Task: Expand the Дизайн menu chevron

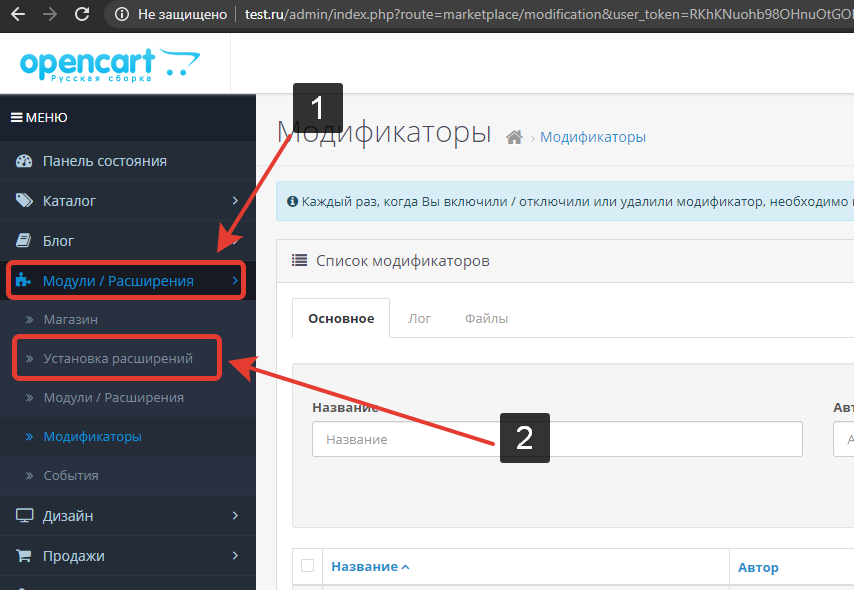Action: point(235,516)
